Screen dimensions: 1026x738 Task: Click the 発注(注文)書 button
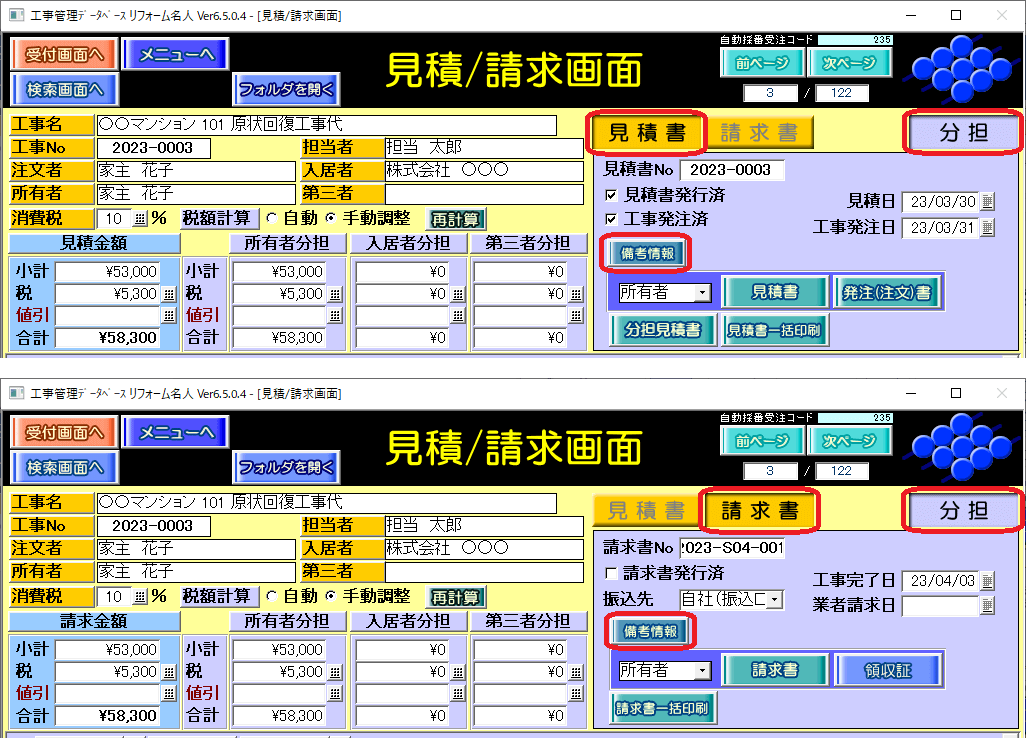(887, 293)
